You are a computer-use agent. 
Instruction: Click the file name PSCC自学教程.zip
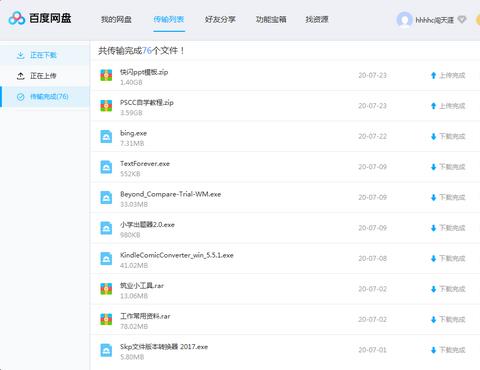click(147, 102)
